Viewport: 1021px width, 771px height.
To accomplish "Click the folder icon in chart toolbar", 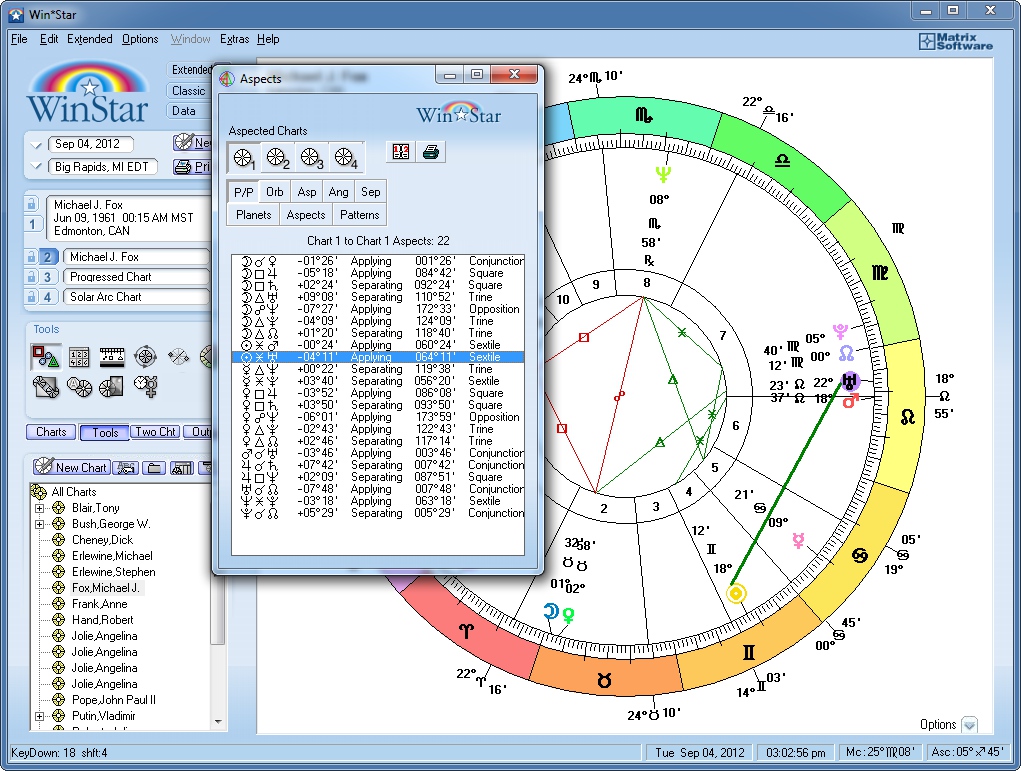I will [x=154, y=468].
